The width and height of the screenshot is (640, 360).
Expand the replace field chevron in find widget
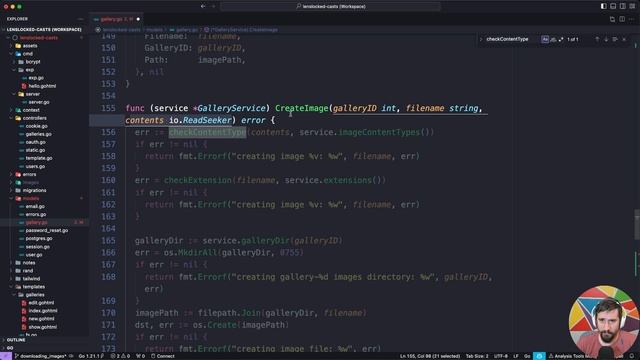coord(481,39)
